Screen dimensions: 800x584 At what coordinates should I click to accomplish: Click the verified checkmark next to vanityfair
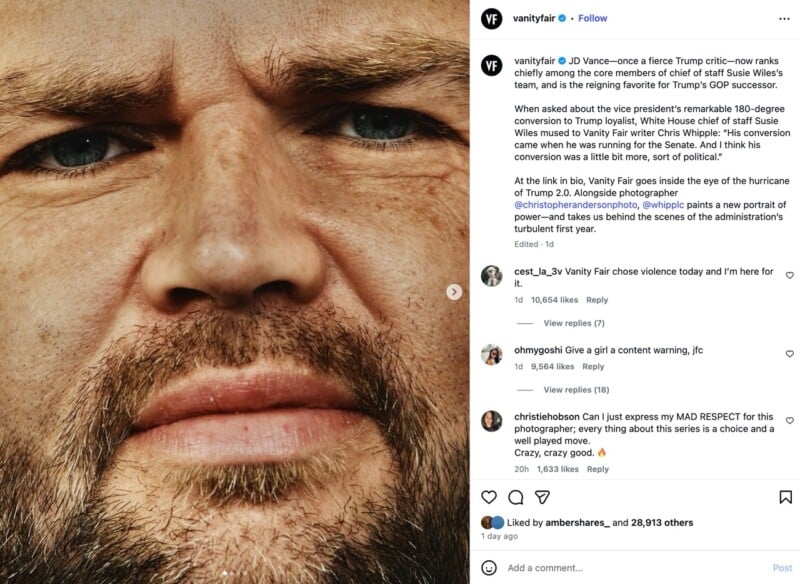click(561, 17)
